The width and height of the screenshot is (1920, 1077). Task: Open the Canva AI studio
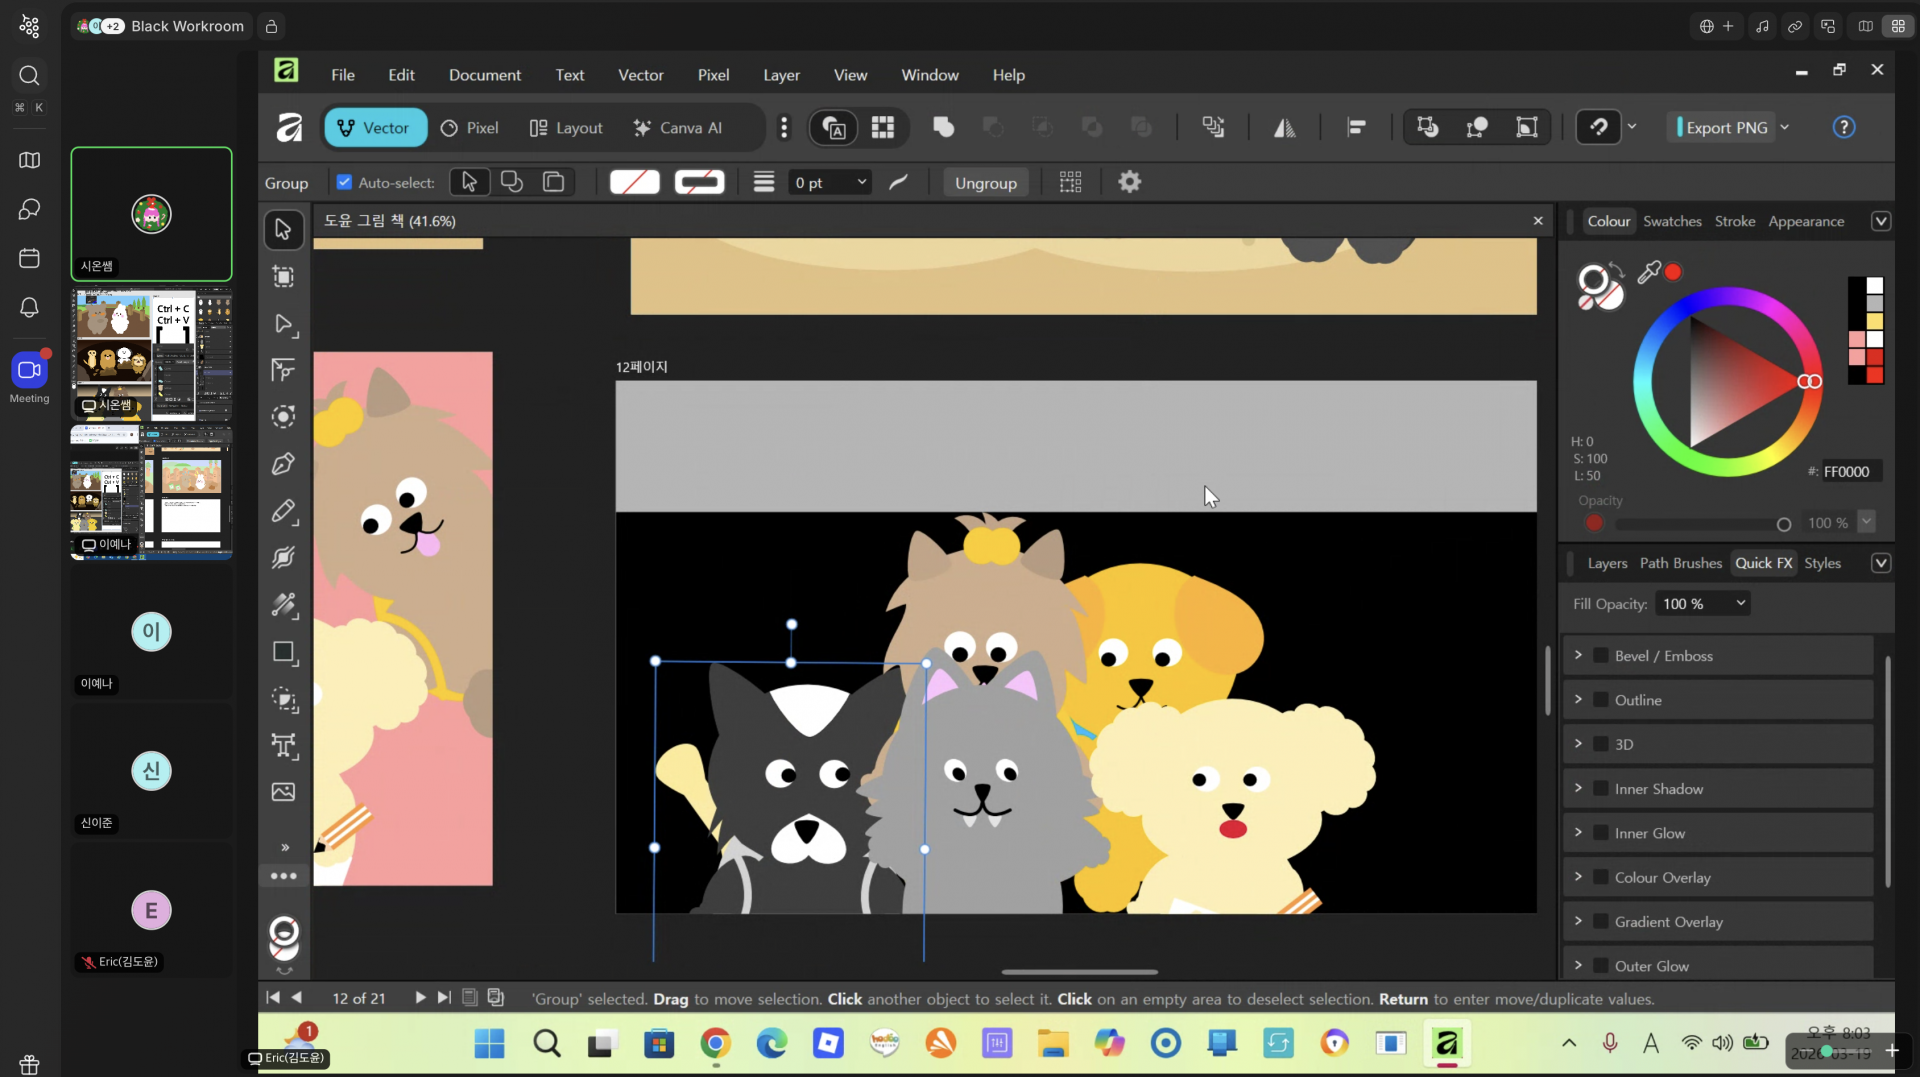click(x=678, y=128)
